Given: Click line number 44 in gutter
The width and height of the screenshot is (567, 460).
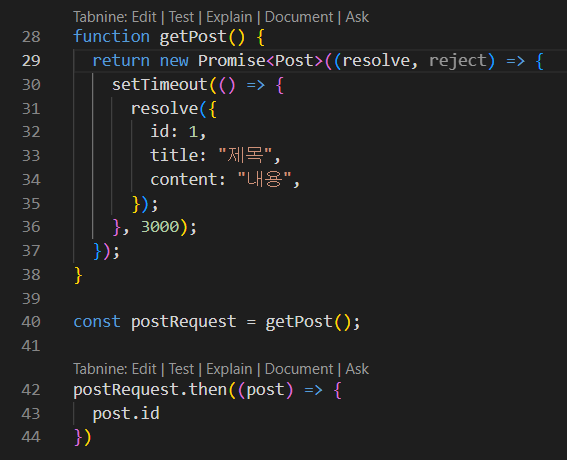Looking at the screenshot, I should (31, 437).
